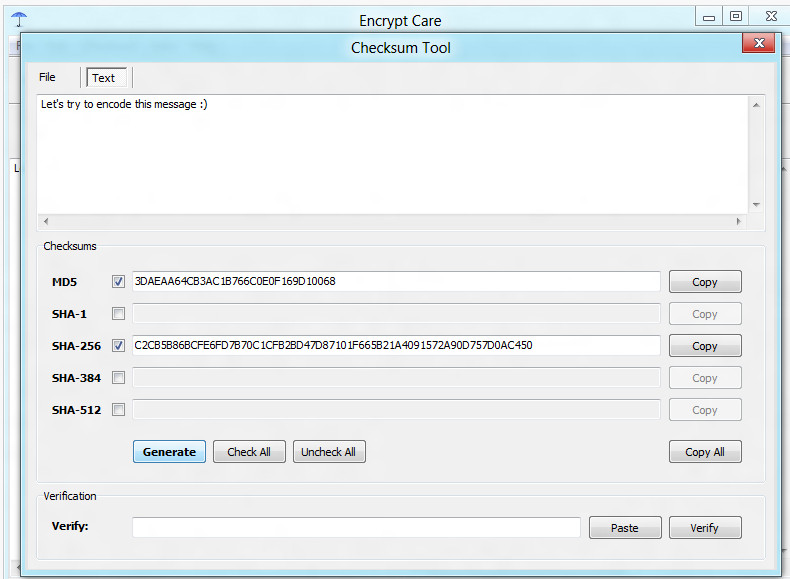This screenshot has width=790, height=579.
Task: Enable the SHA-384 checkbox
Action: point(118,377)
